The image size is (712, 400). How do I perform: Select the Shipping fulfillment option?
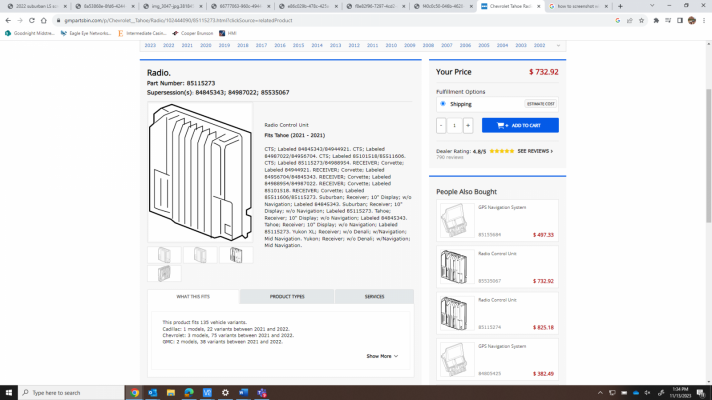(x=443, y=104)
